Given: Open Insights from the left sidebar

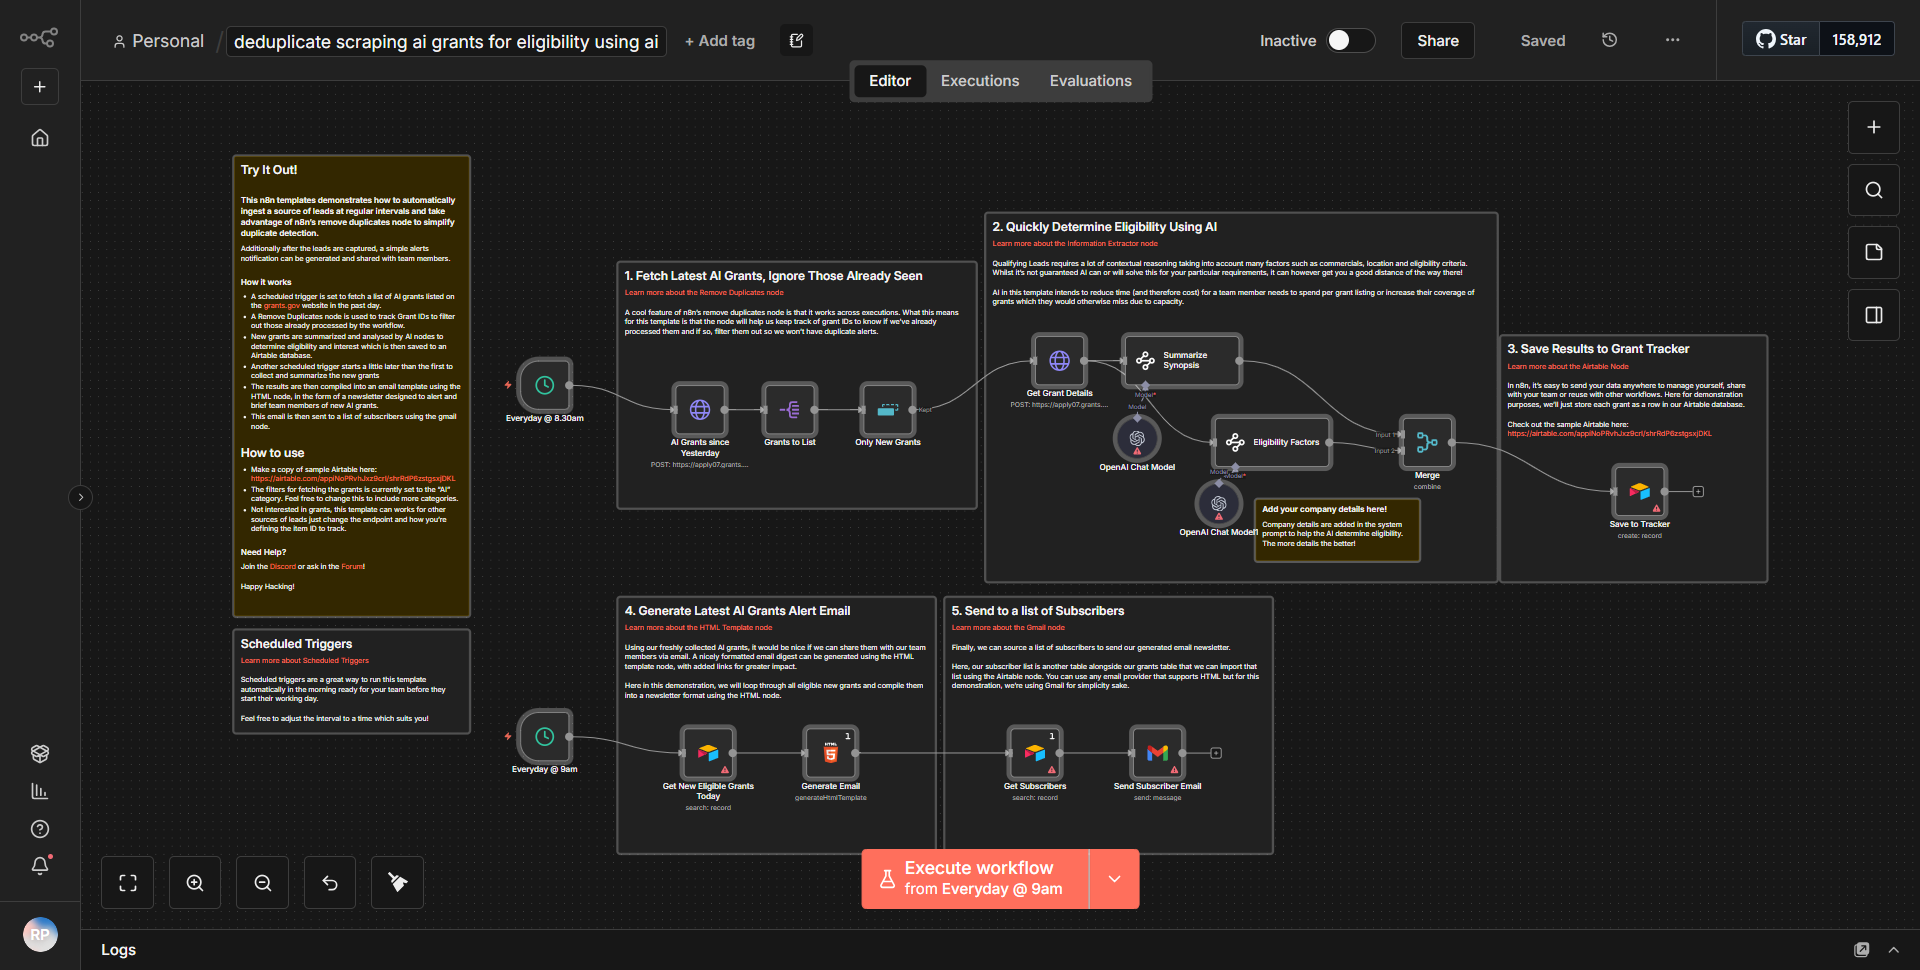Looking at the screenshot, I should click(40, 791).
